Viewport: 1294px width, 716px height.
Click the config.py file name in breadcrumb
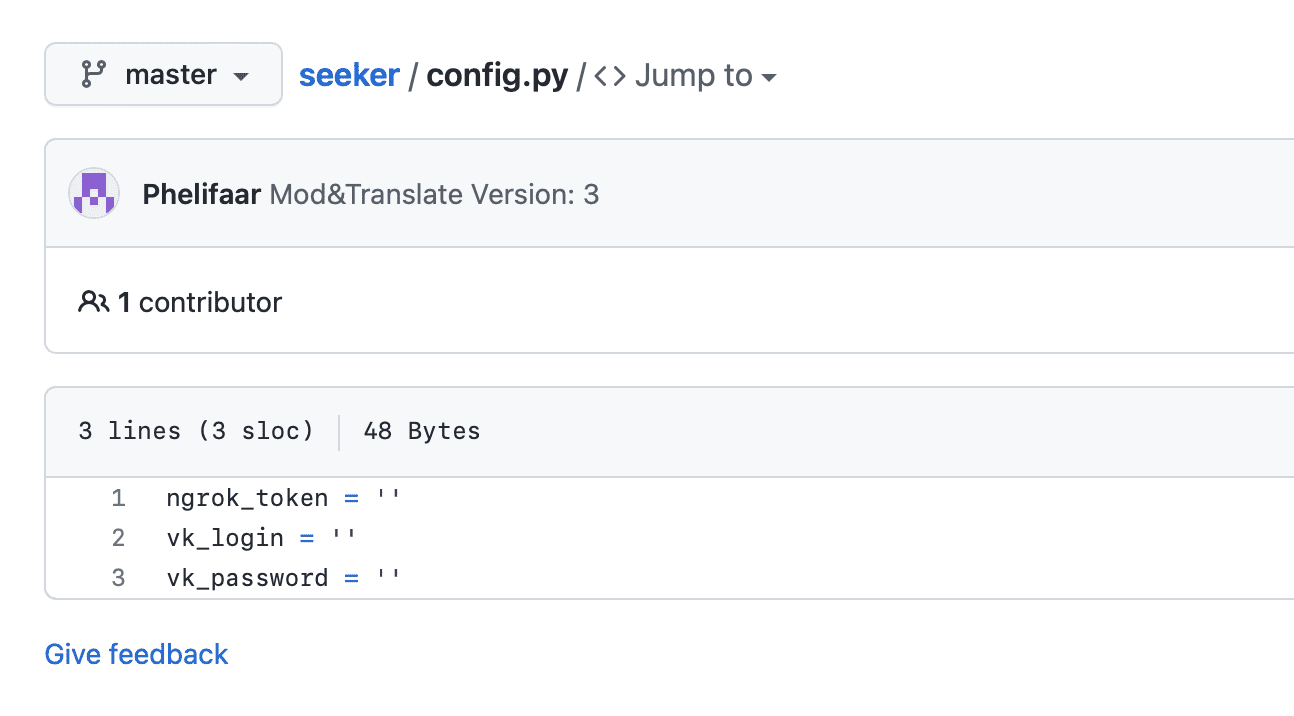click(x=497, y=75)
